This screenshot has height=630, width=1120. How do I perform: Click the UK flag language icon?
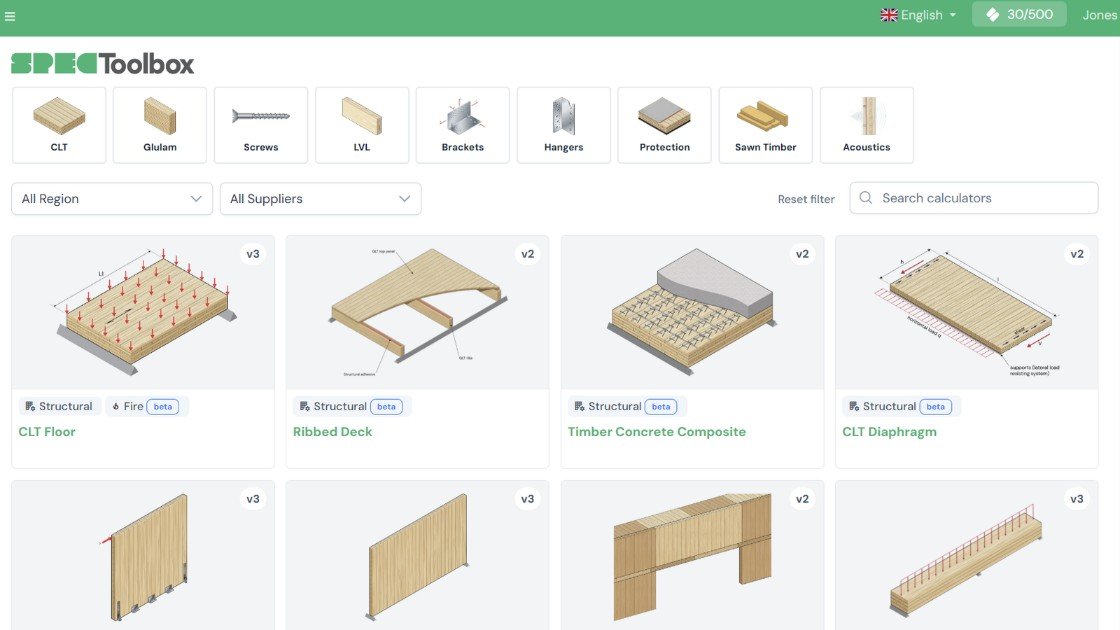889,15
